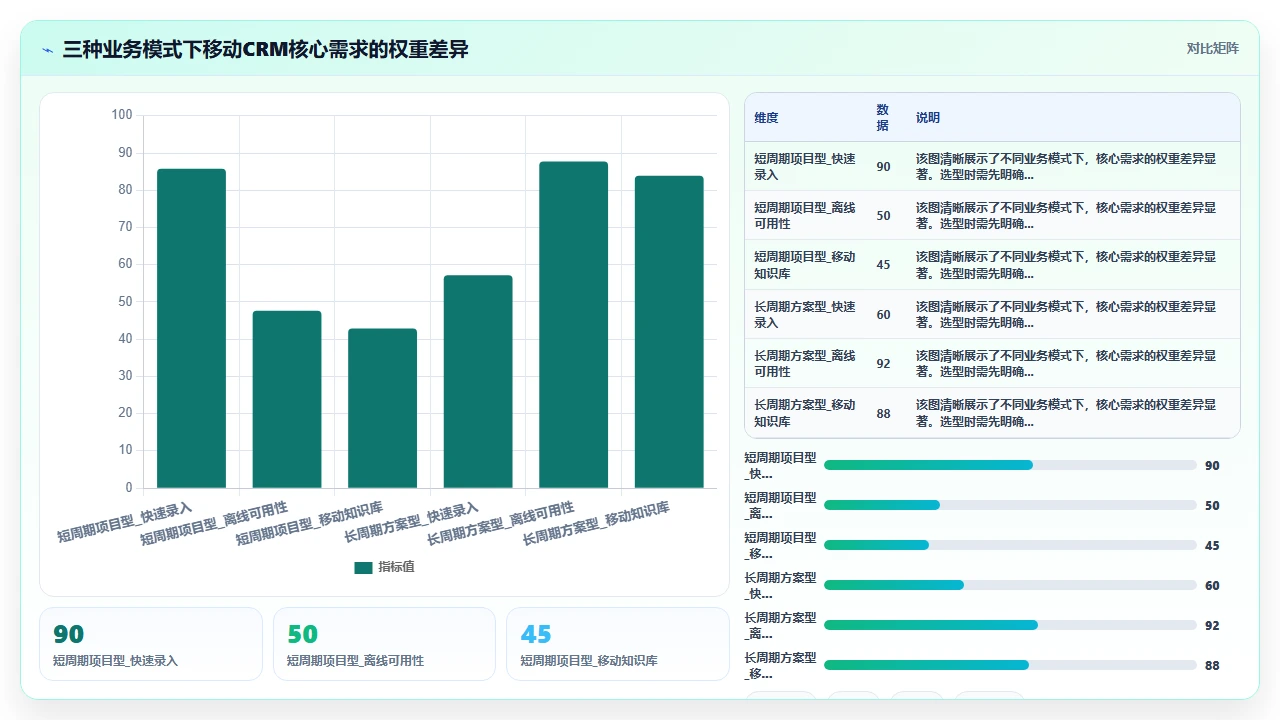Click x-axis label 短周期项目型_快速录入 under the chart

click(125, 522)
